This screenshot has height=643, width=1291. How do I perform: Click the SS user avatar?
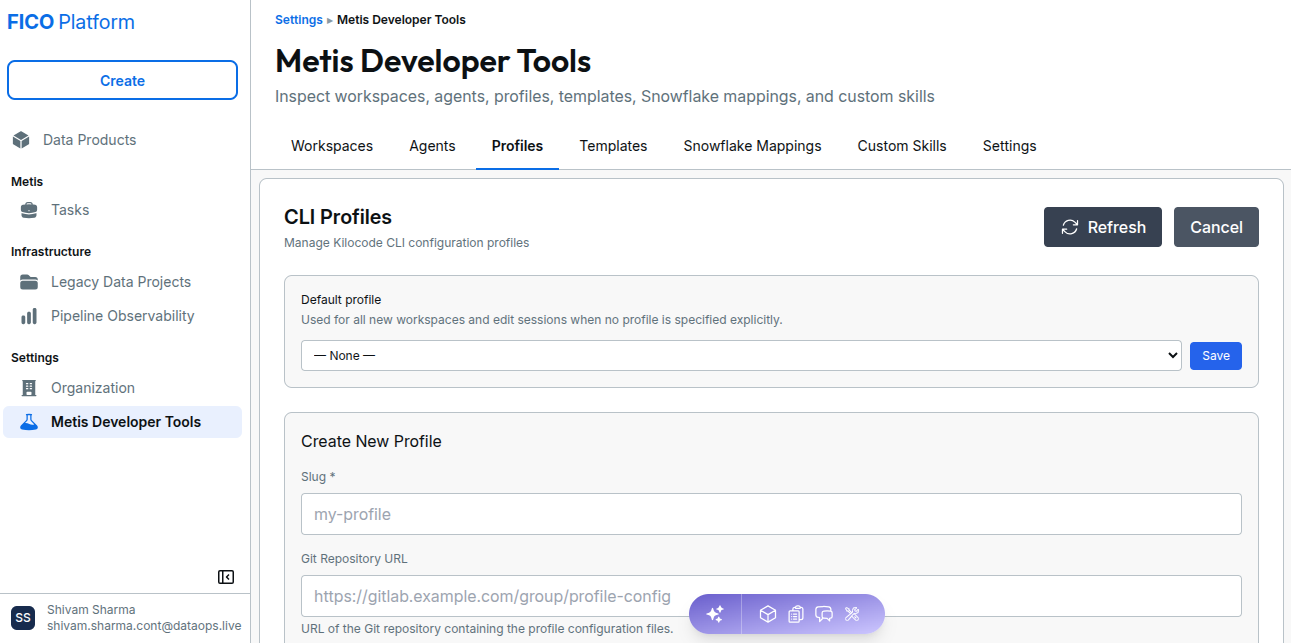tap(23, 618)
